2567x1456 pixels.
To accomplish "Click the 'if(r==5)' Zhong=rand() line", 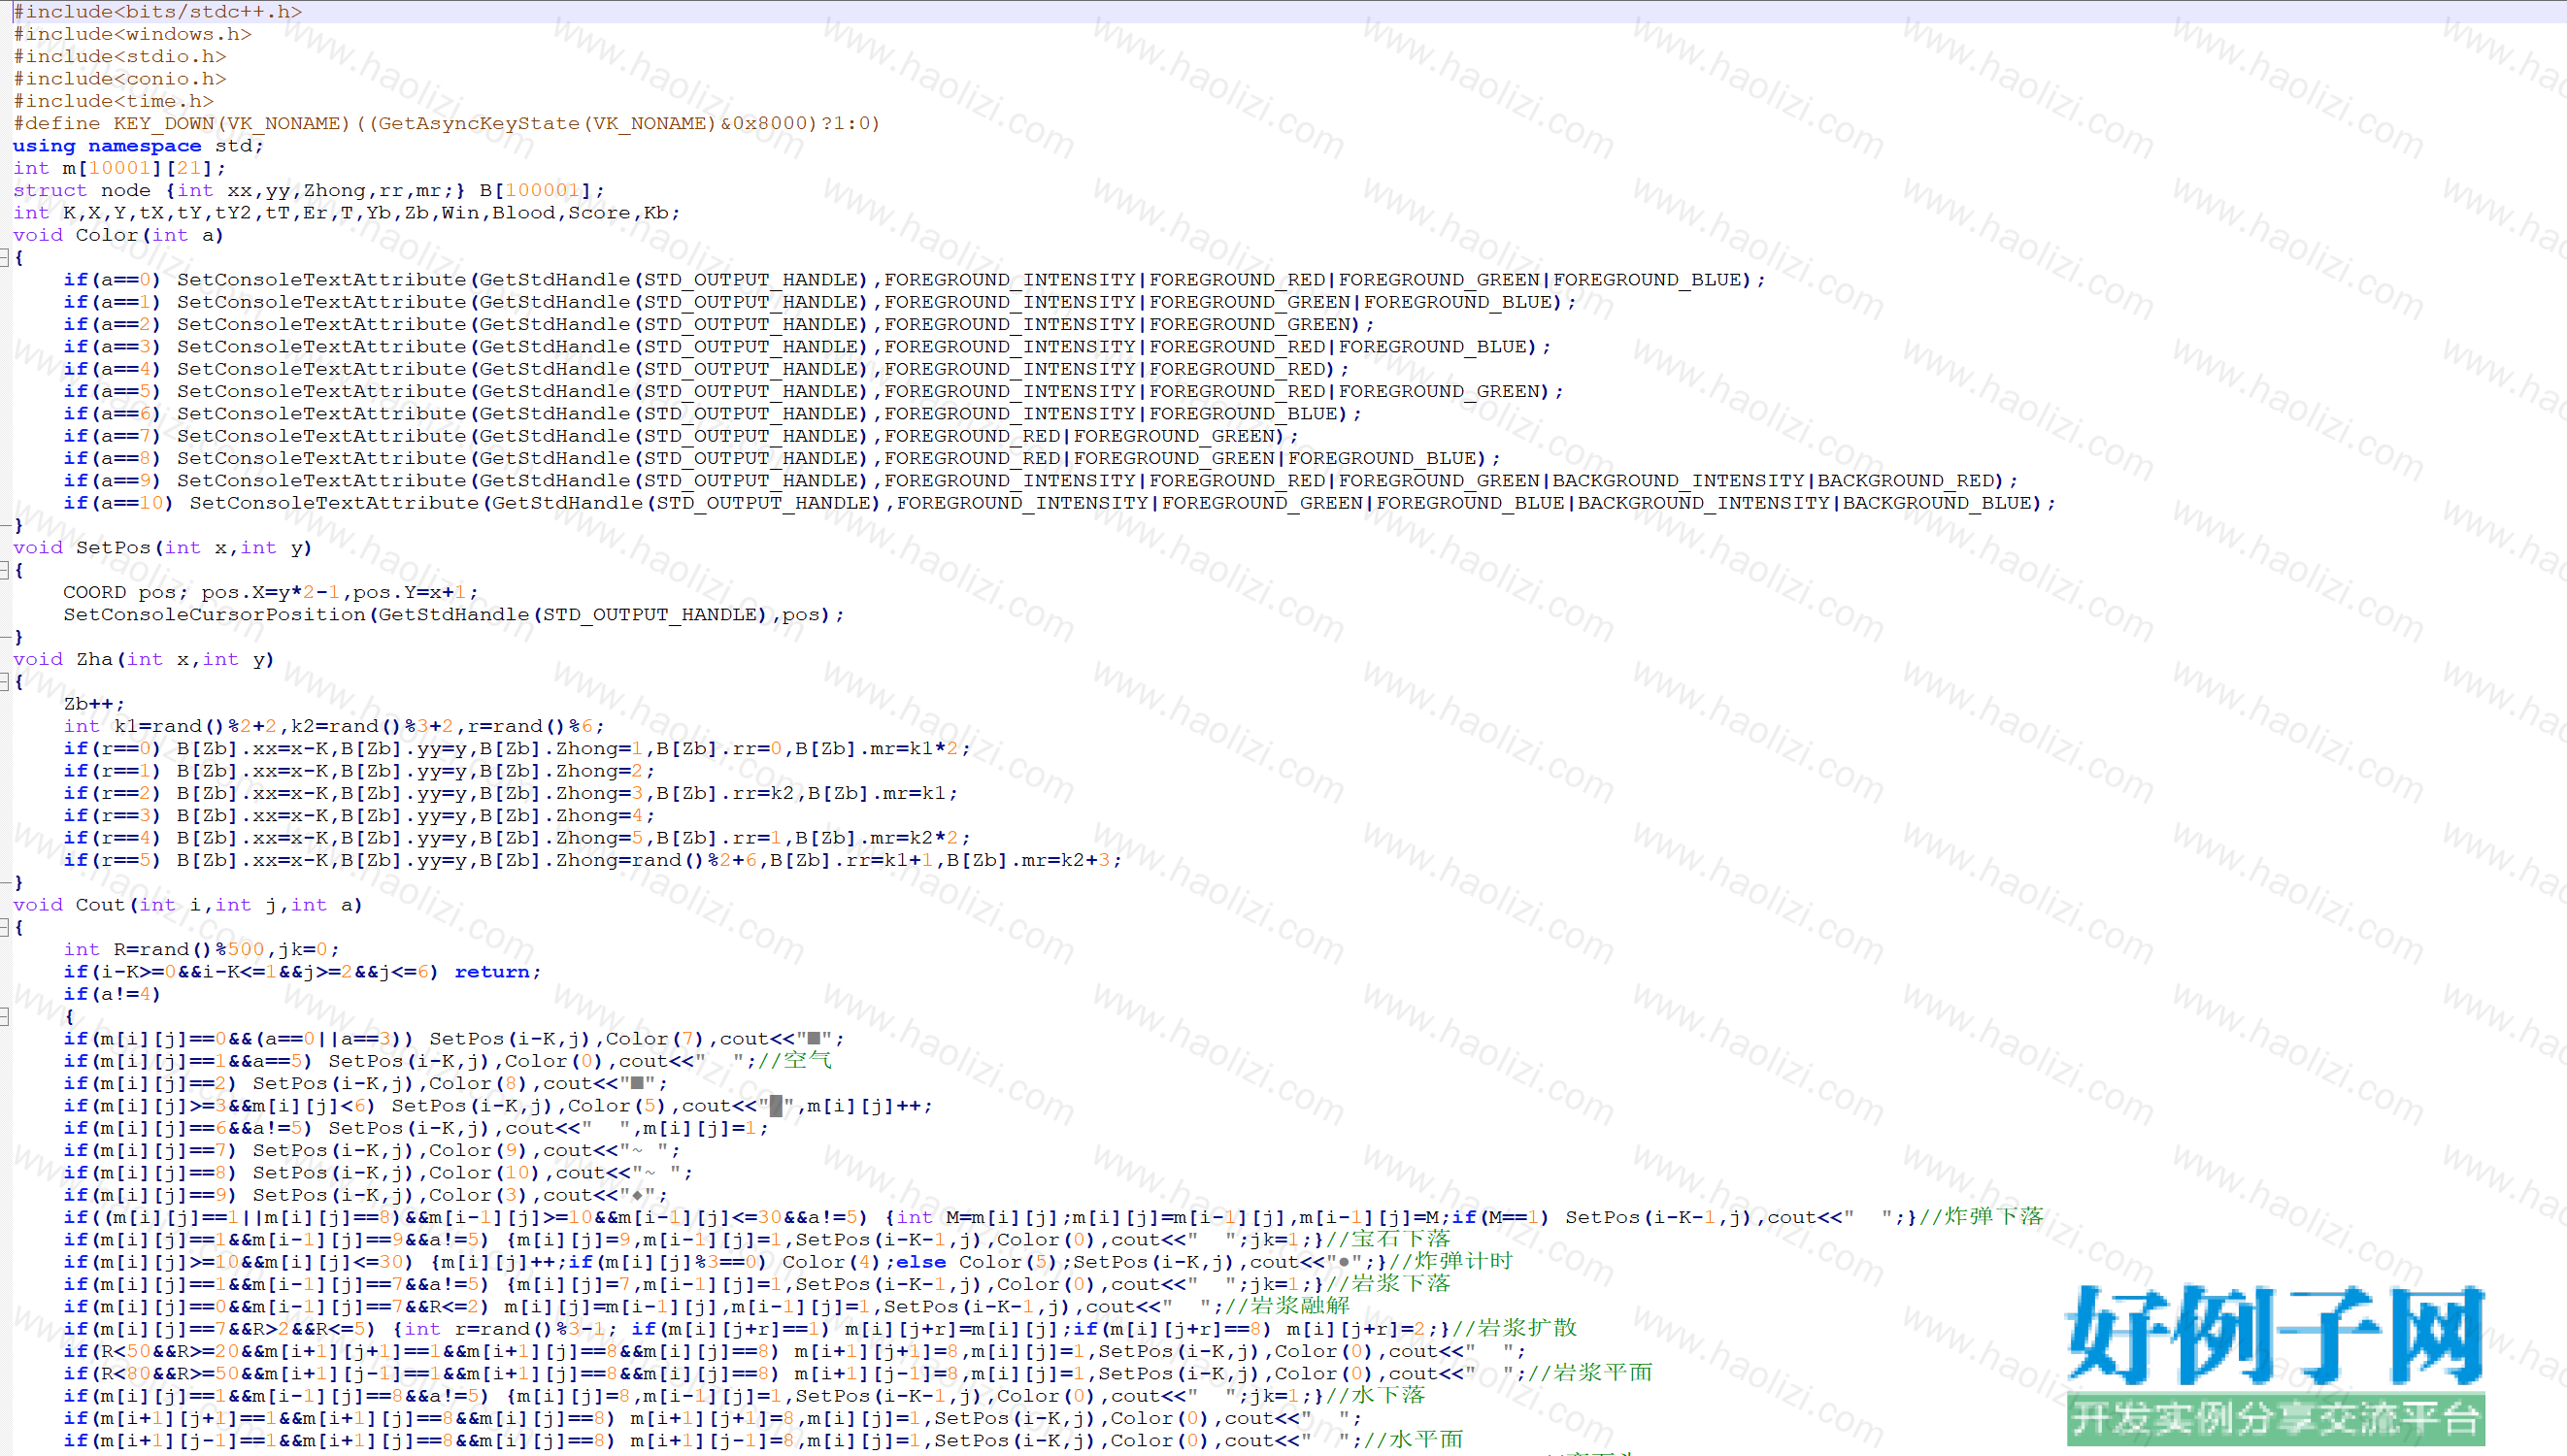I will pyautogui.click(x=592, y=860).
